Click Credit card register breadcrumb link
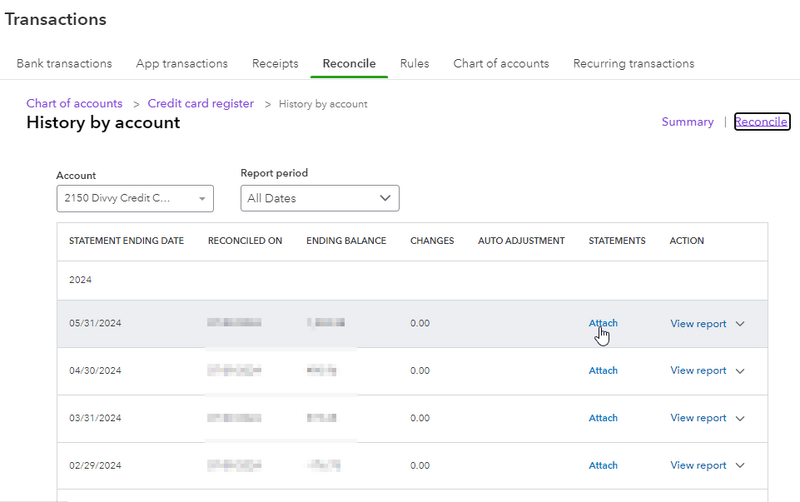800x502 pixels. [x=200, y=103]
